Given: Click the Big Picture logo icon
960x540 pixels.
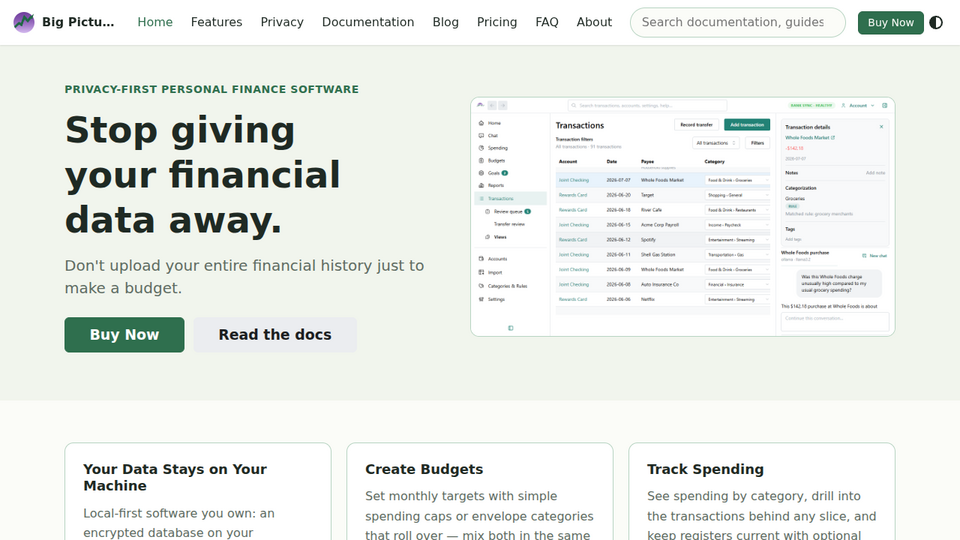Looking at the screenshot, I should point(24,23).
